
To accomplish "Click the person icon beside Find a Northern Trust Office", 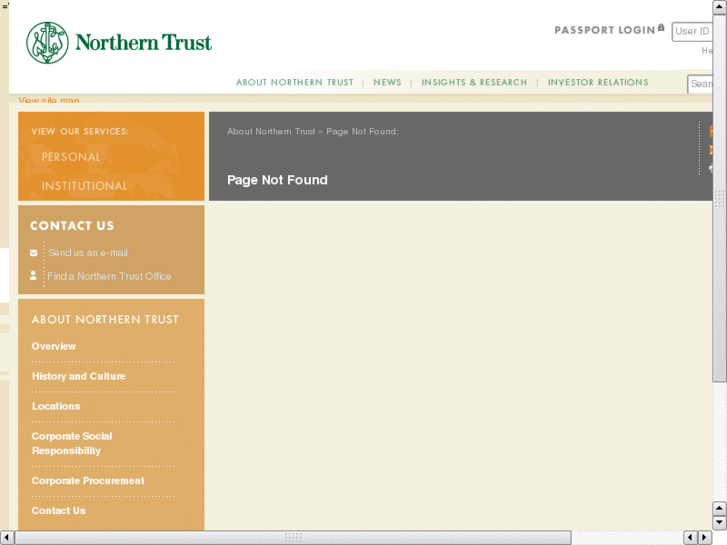I will (33, 276).
